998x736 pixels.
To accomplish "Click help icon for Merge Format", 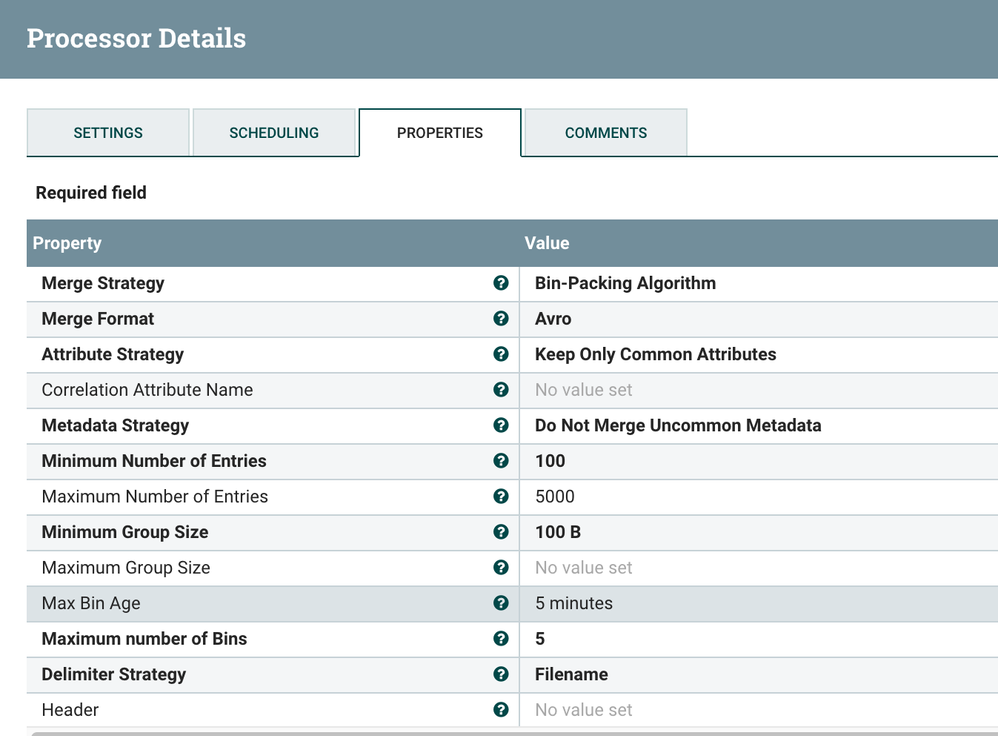I will pyautogui.click(x=501, y=319).
